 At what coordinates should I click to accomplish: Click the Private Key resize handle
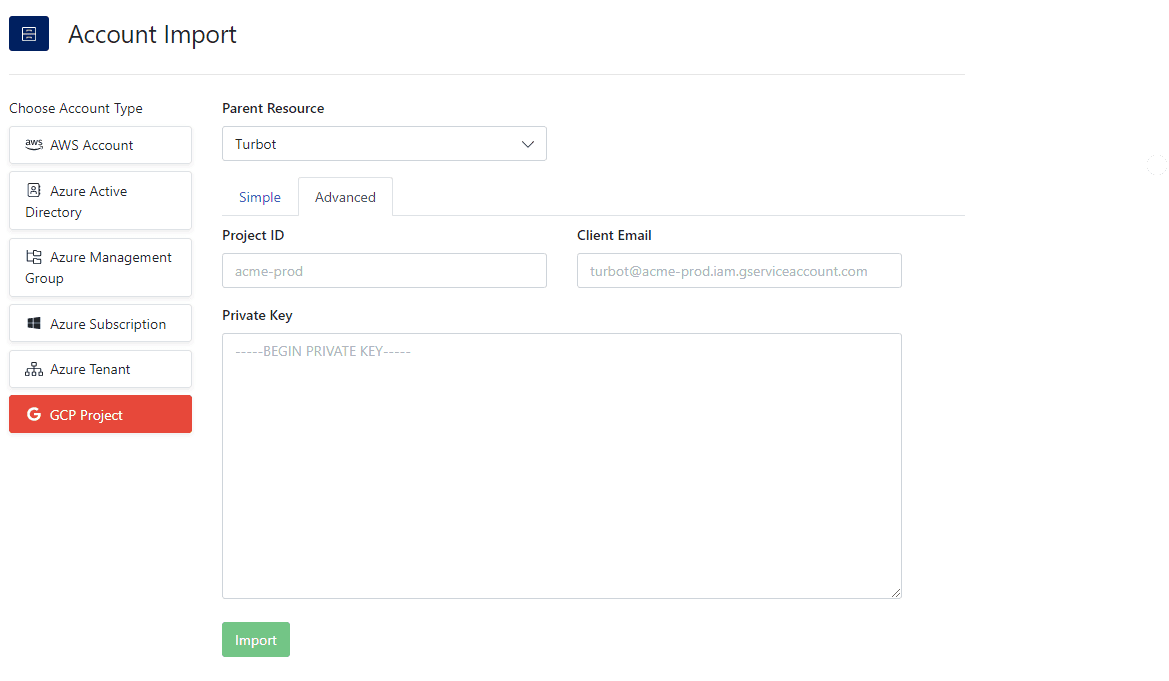pyautogui.click(x=895, y=592)
